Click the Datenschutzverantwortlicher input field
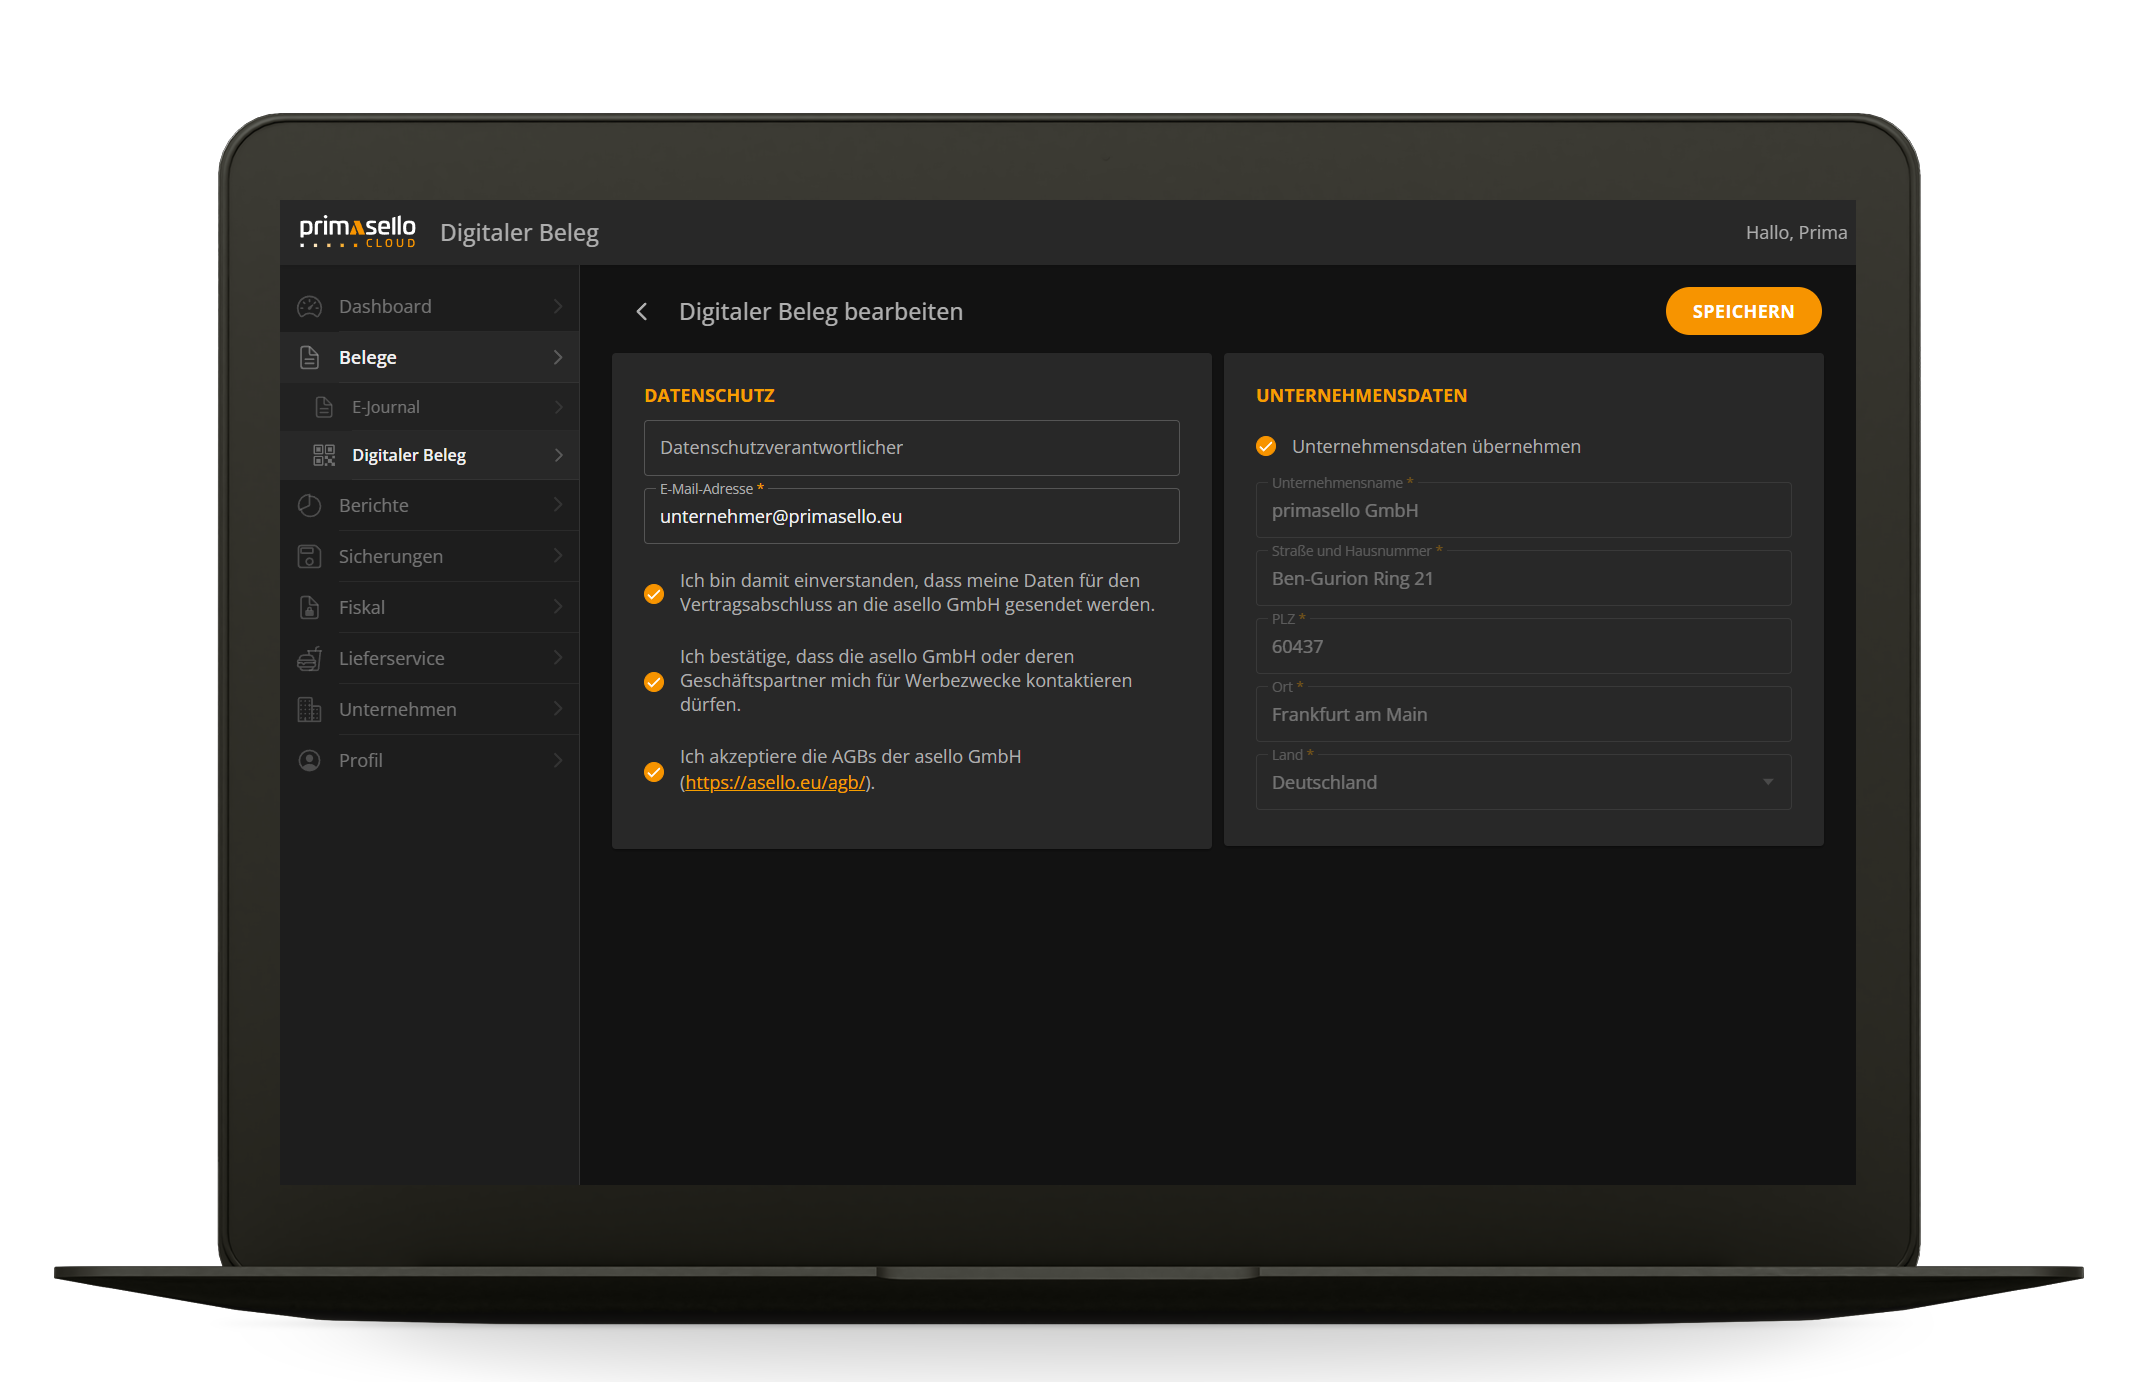2143x1382 pixels. coord(911,448)
